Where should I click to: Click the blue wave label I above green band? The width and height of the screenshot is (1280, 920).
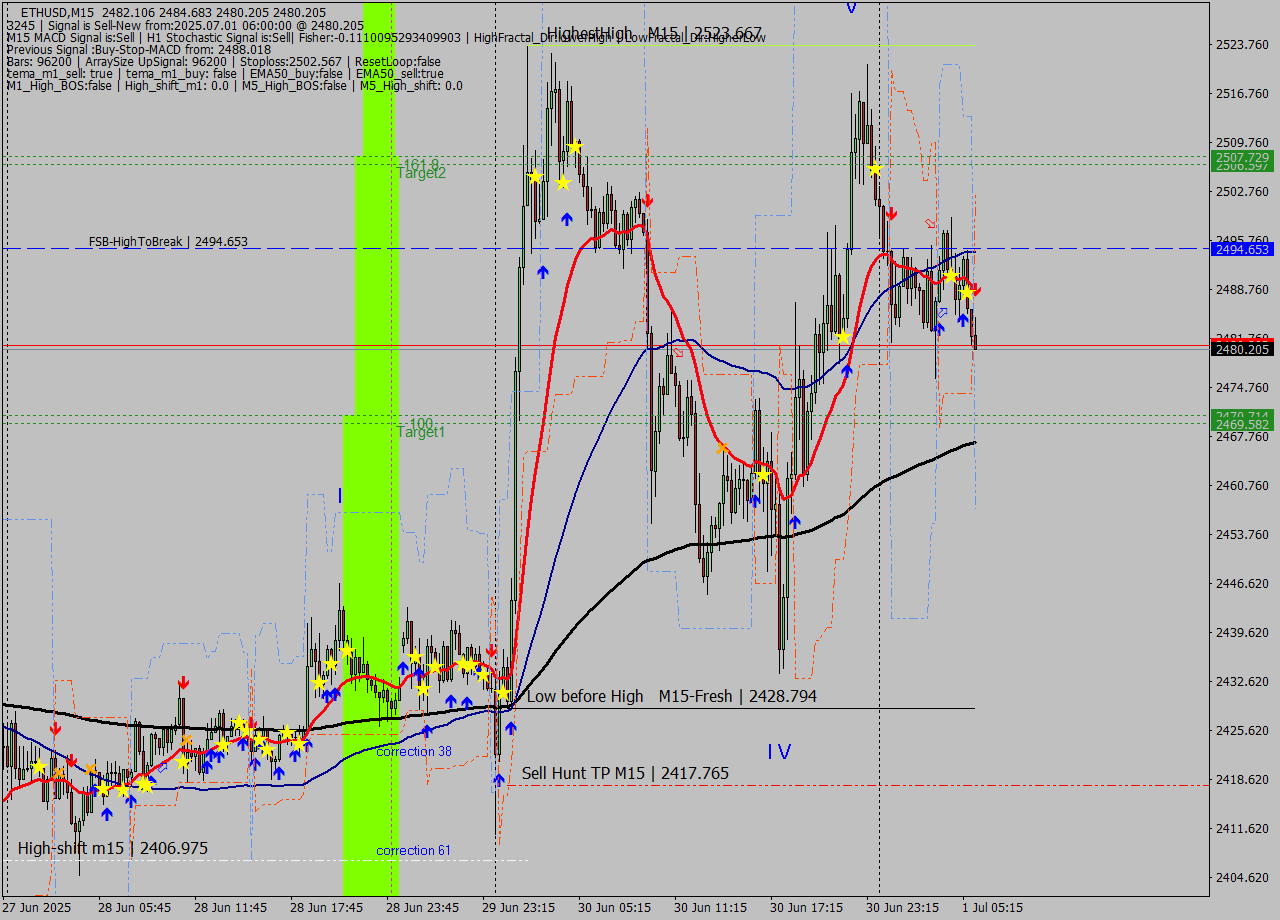pyautogui.click(x=340, y=496)
